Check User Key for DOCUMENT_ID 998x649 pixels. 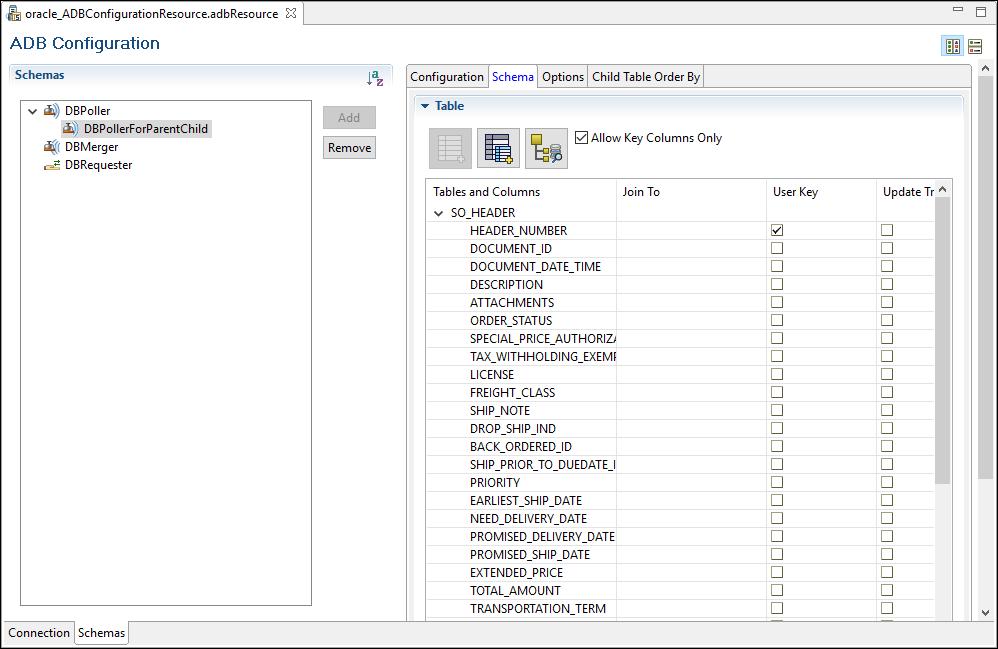pos(777,248)
